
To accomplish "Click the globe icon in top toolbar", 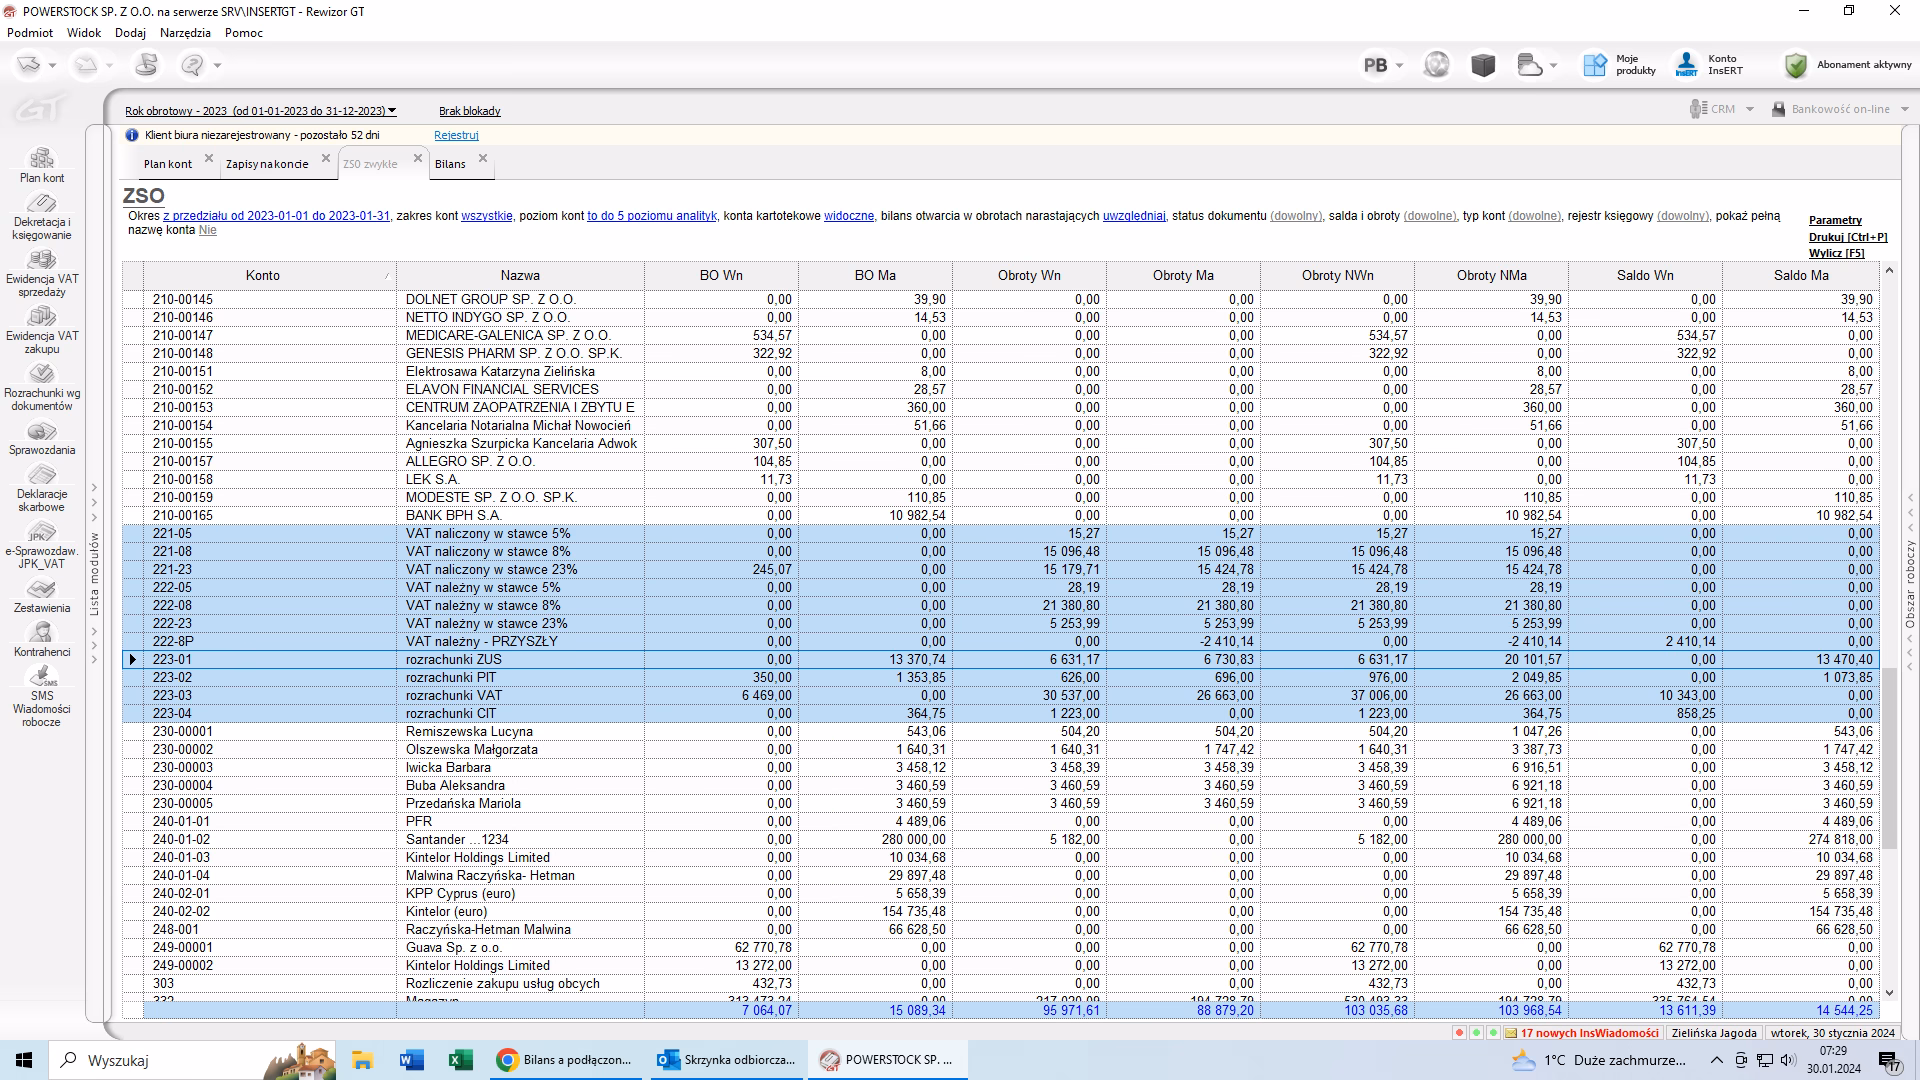I will 1437,65.
